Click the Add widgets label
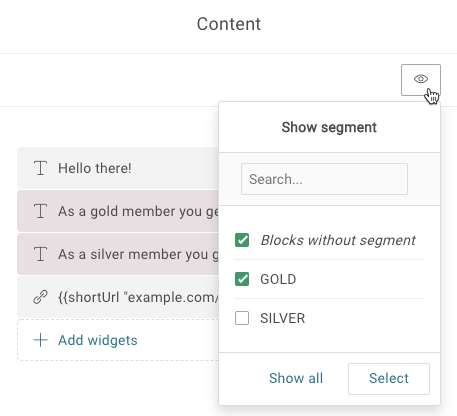457x416 pixels. (98, 340)
